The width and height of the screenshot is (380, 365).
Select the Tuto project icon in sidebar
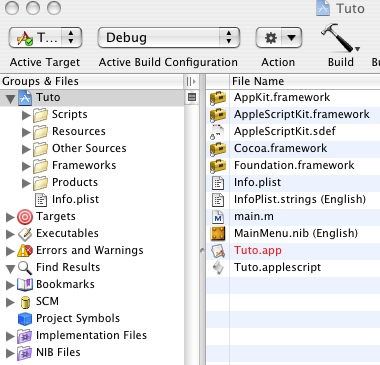25,98
